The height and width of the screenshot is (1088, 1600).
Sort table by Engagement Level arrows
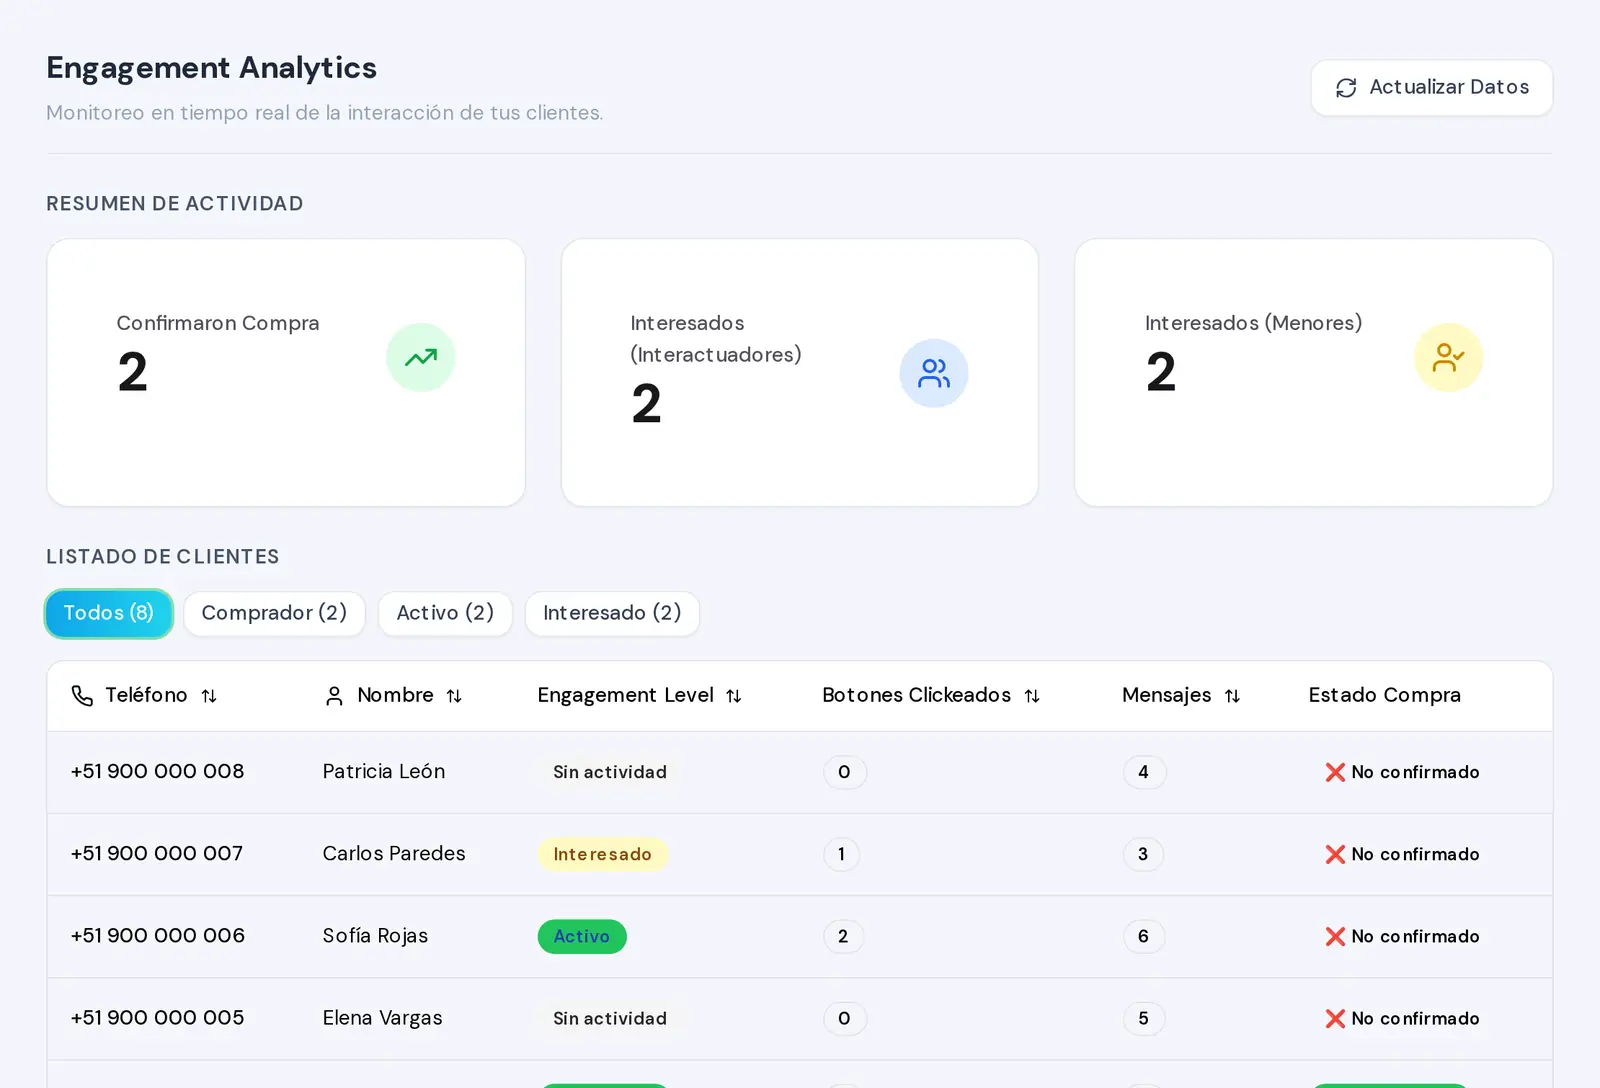[x=734, y=696]
